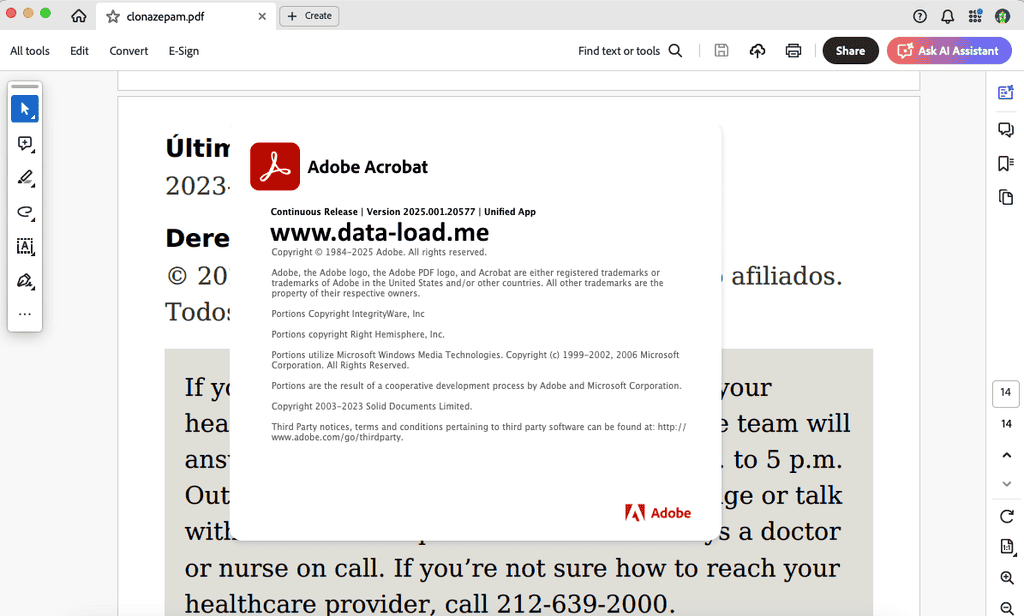The height and width of the screenshot is (616, 1024).
Task: Click Copyright 2003–2023 Solid Documents line
Action: (372, 406)
